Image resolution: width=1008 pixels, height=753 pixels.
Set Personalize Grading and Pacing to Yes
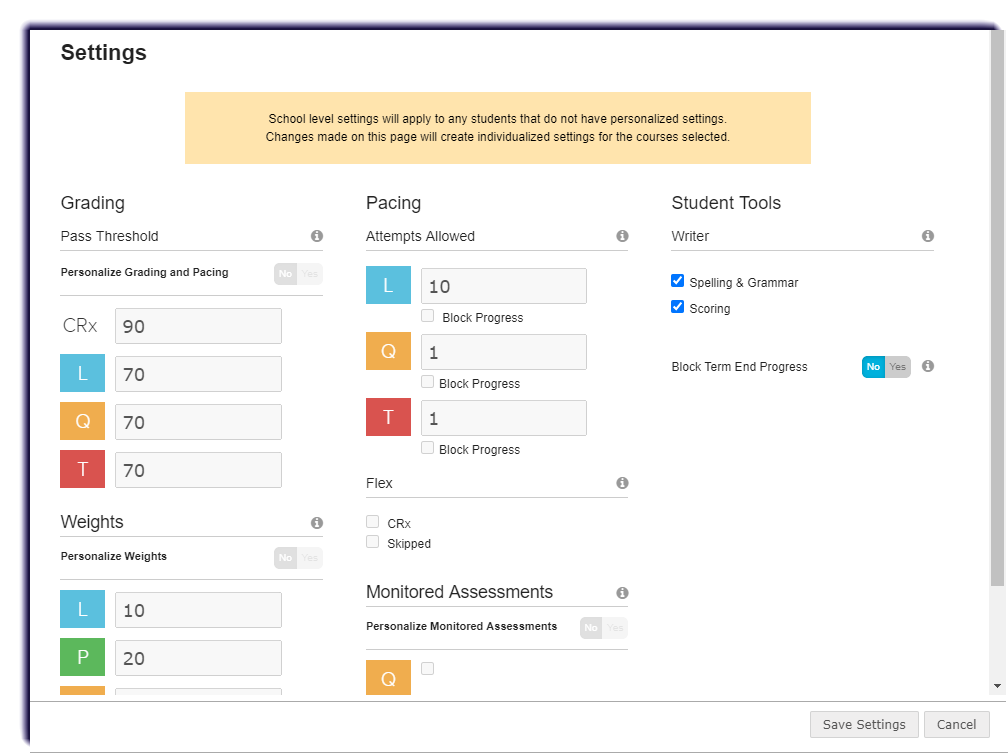310,272
